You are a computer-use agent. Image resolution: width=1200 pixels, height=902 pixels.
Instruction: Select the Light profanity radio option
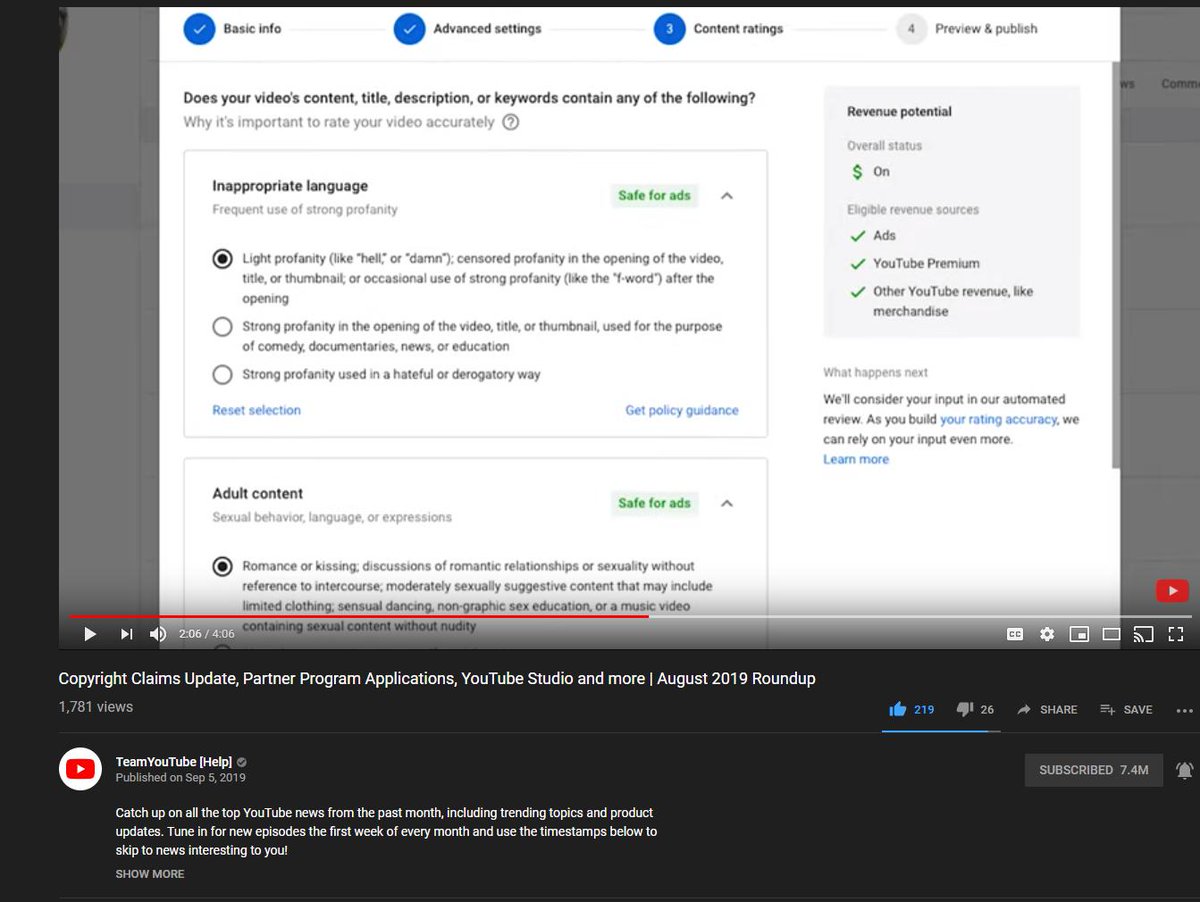tap(222, 259)
